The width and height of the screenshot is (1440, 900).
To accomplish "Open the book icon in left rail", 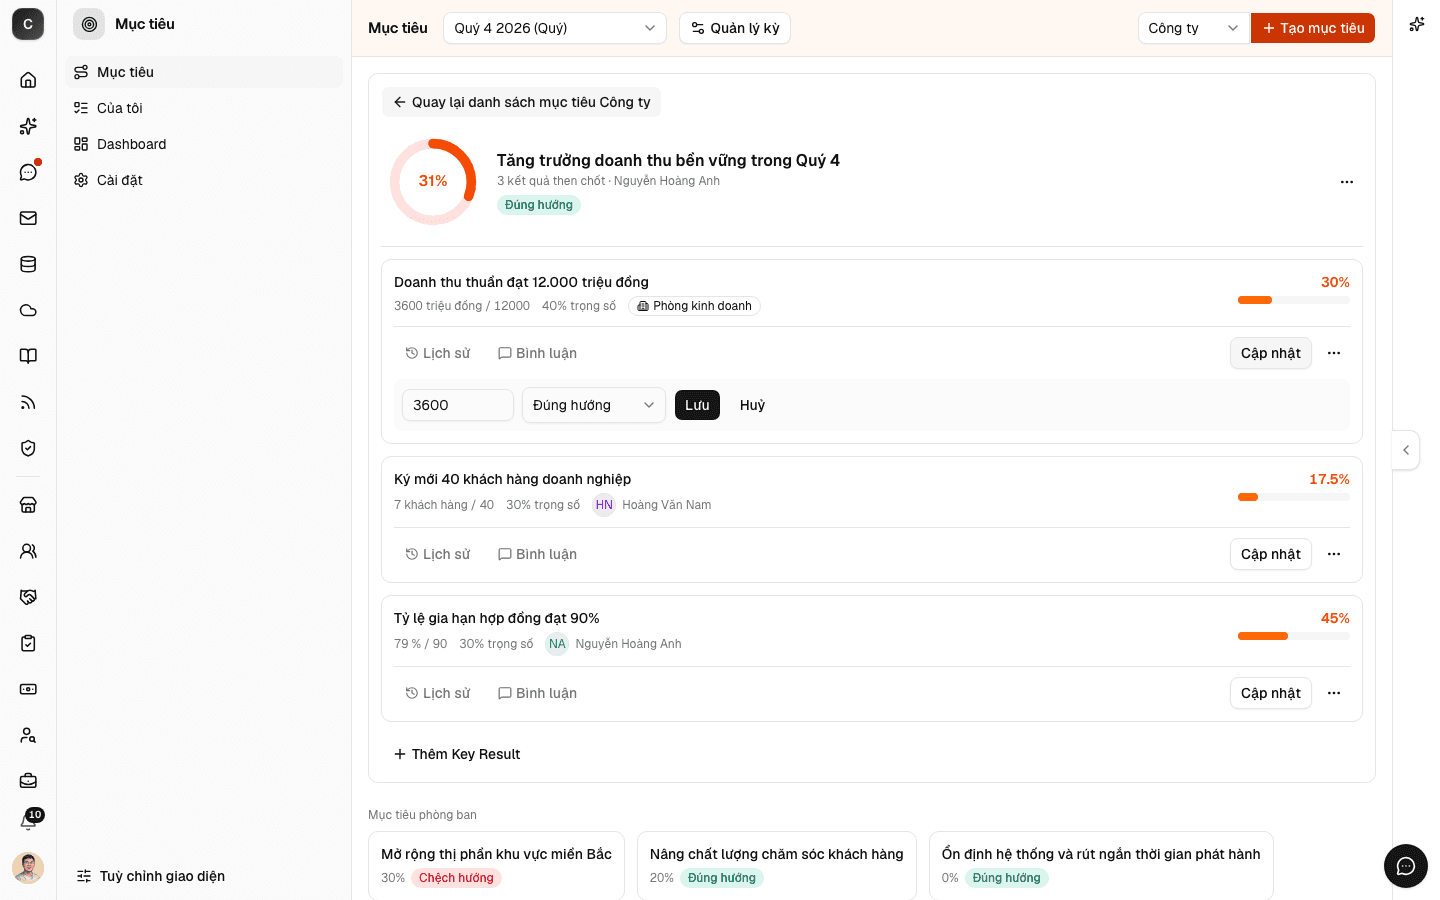I will pos(28,356).
